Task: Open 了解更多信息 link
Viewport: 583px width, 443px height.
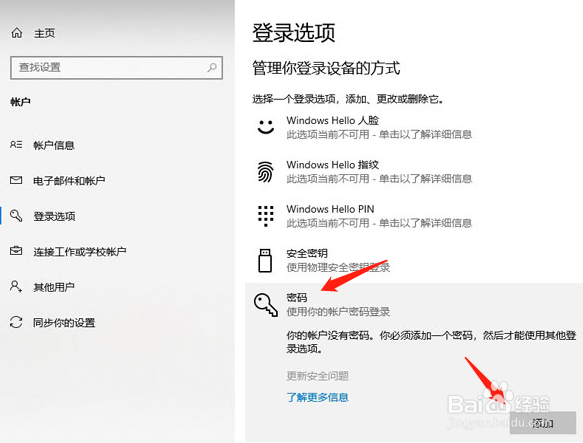Action: click(318, 397)
